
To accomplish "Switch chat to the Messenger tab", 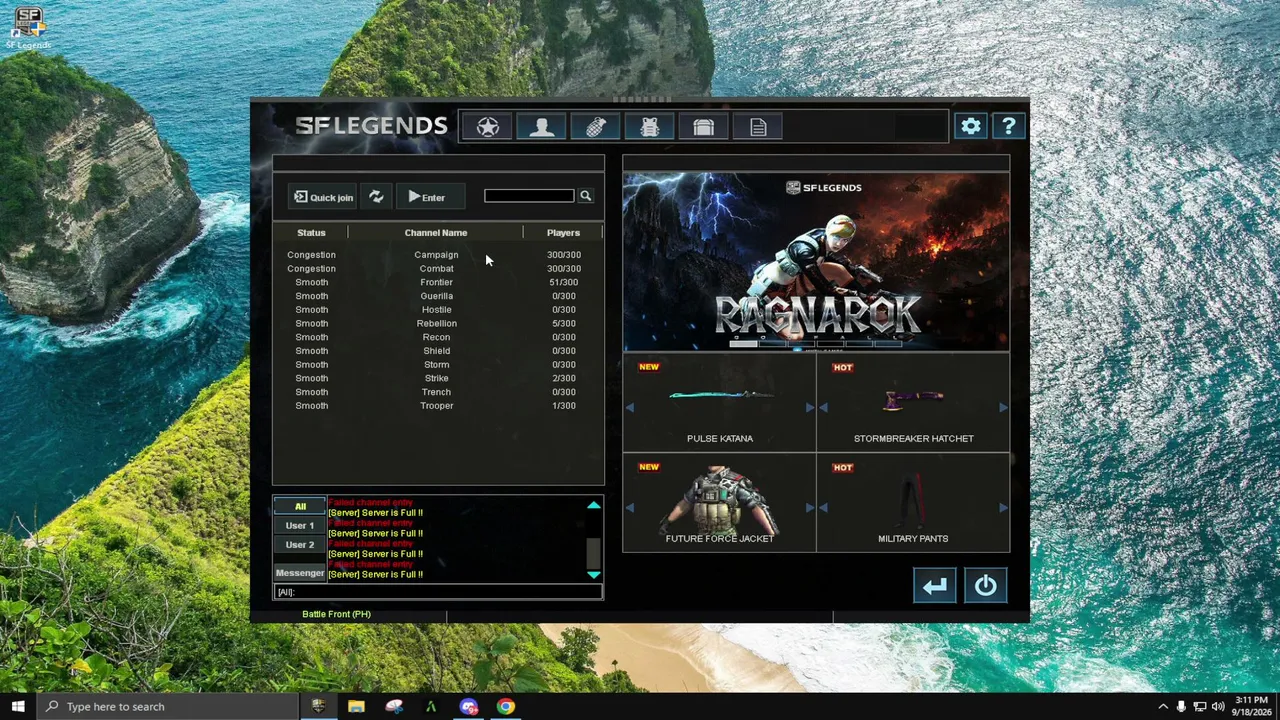I will pyautogui.click(x=300, y=573).
